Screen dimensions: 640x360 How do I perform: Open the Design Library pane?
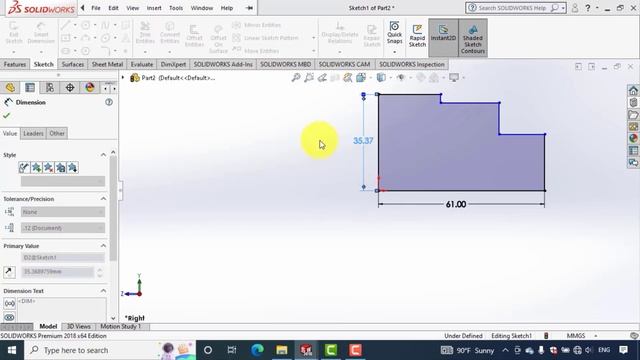coord(633,103)
